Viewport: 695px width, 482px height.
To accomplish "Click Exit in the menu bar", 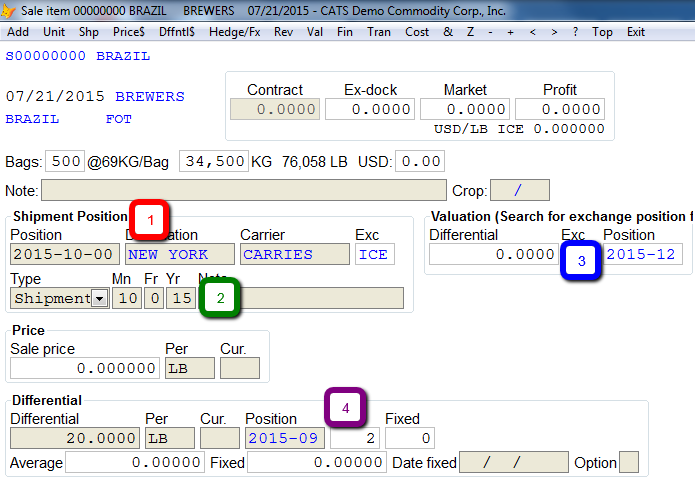I will pos(636,32).
